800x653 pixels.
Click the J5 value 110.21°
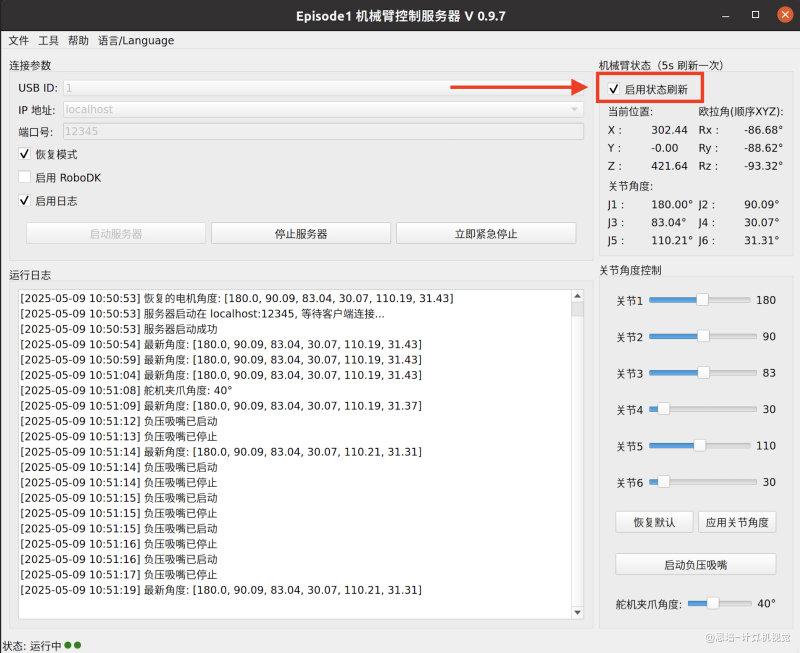pyautogui.click(x=672, y=240)
